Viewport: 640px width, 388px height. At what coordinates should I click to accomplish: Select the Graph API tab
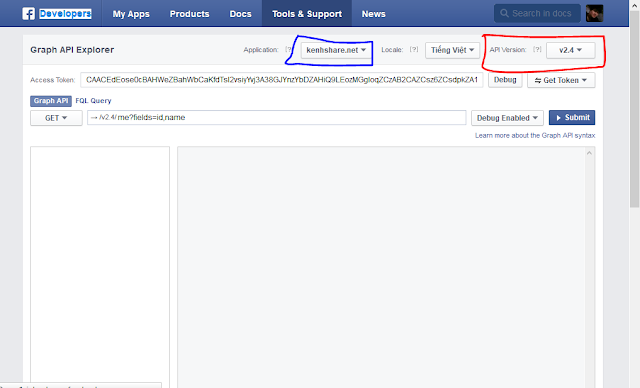click(51, 101)
